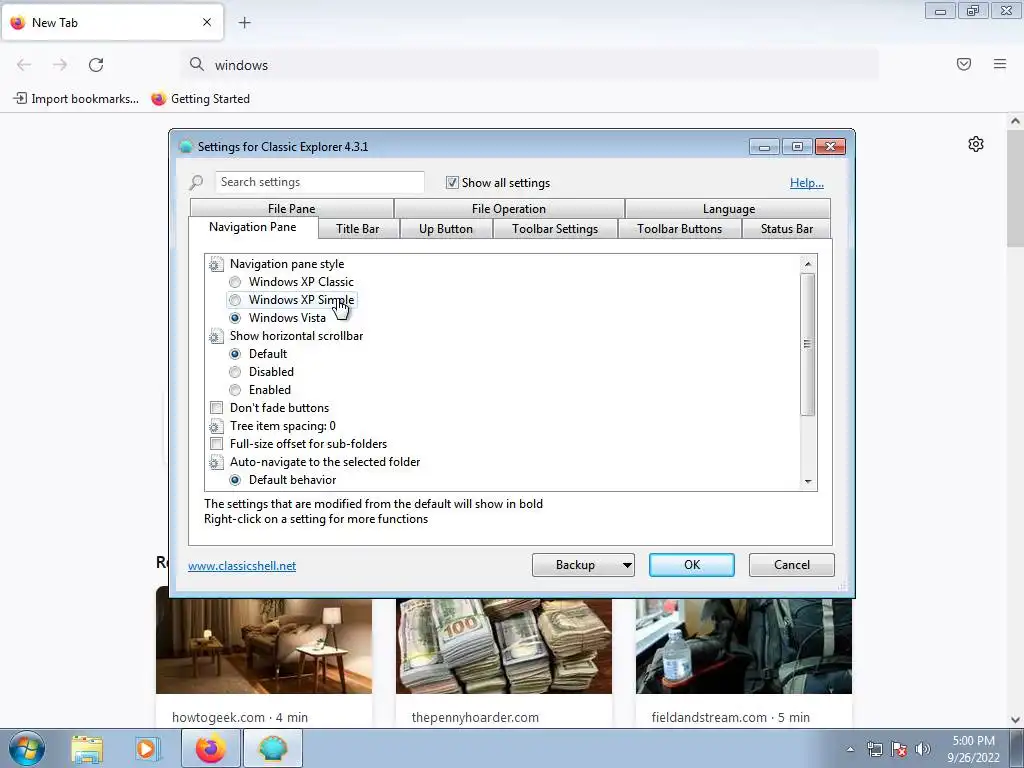Screen dimensions: 1024x768
Task: Select Disabled horizontal scrollbar option
Action: [235, 372]
